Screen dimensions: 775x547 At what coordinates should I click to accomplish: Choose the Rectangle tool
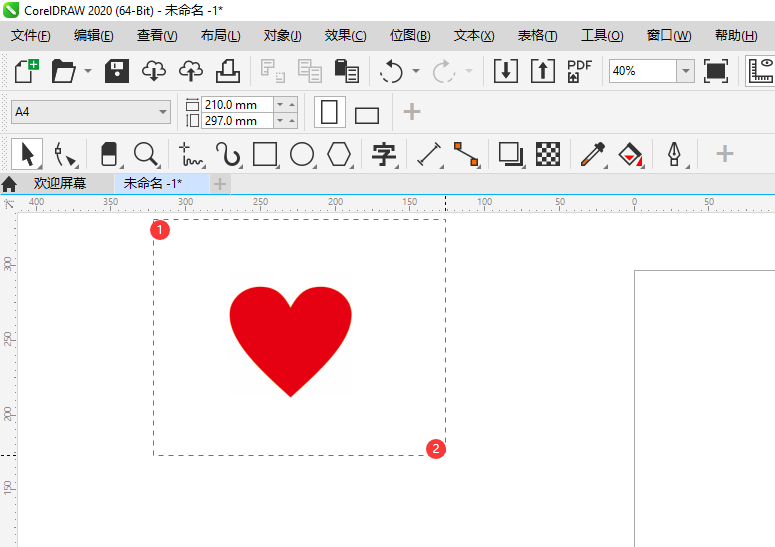(x=265, y=154)
